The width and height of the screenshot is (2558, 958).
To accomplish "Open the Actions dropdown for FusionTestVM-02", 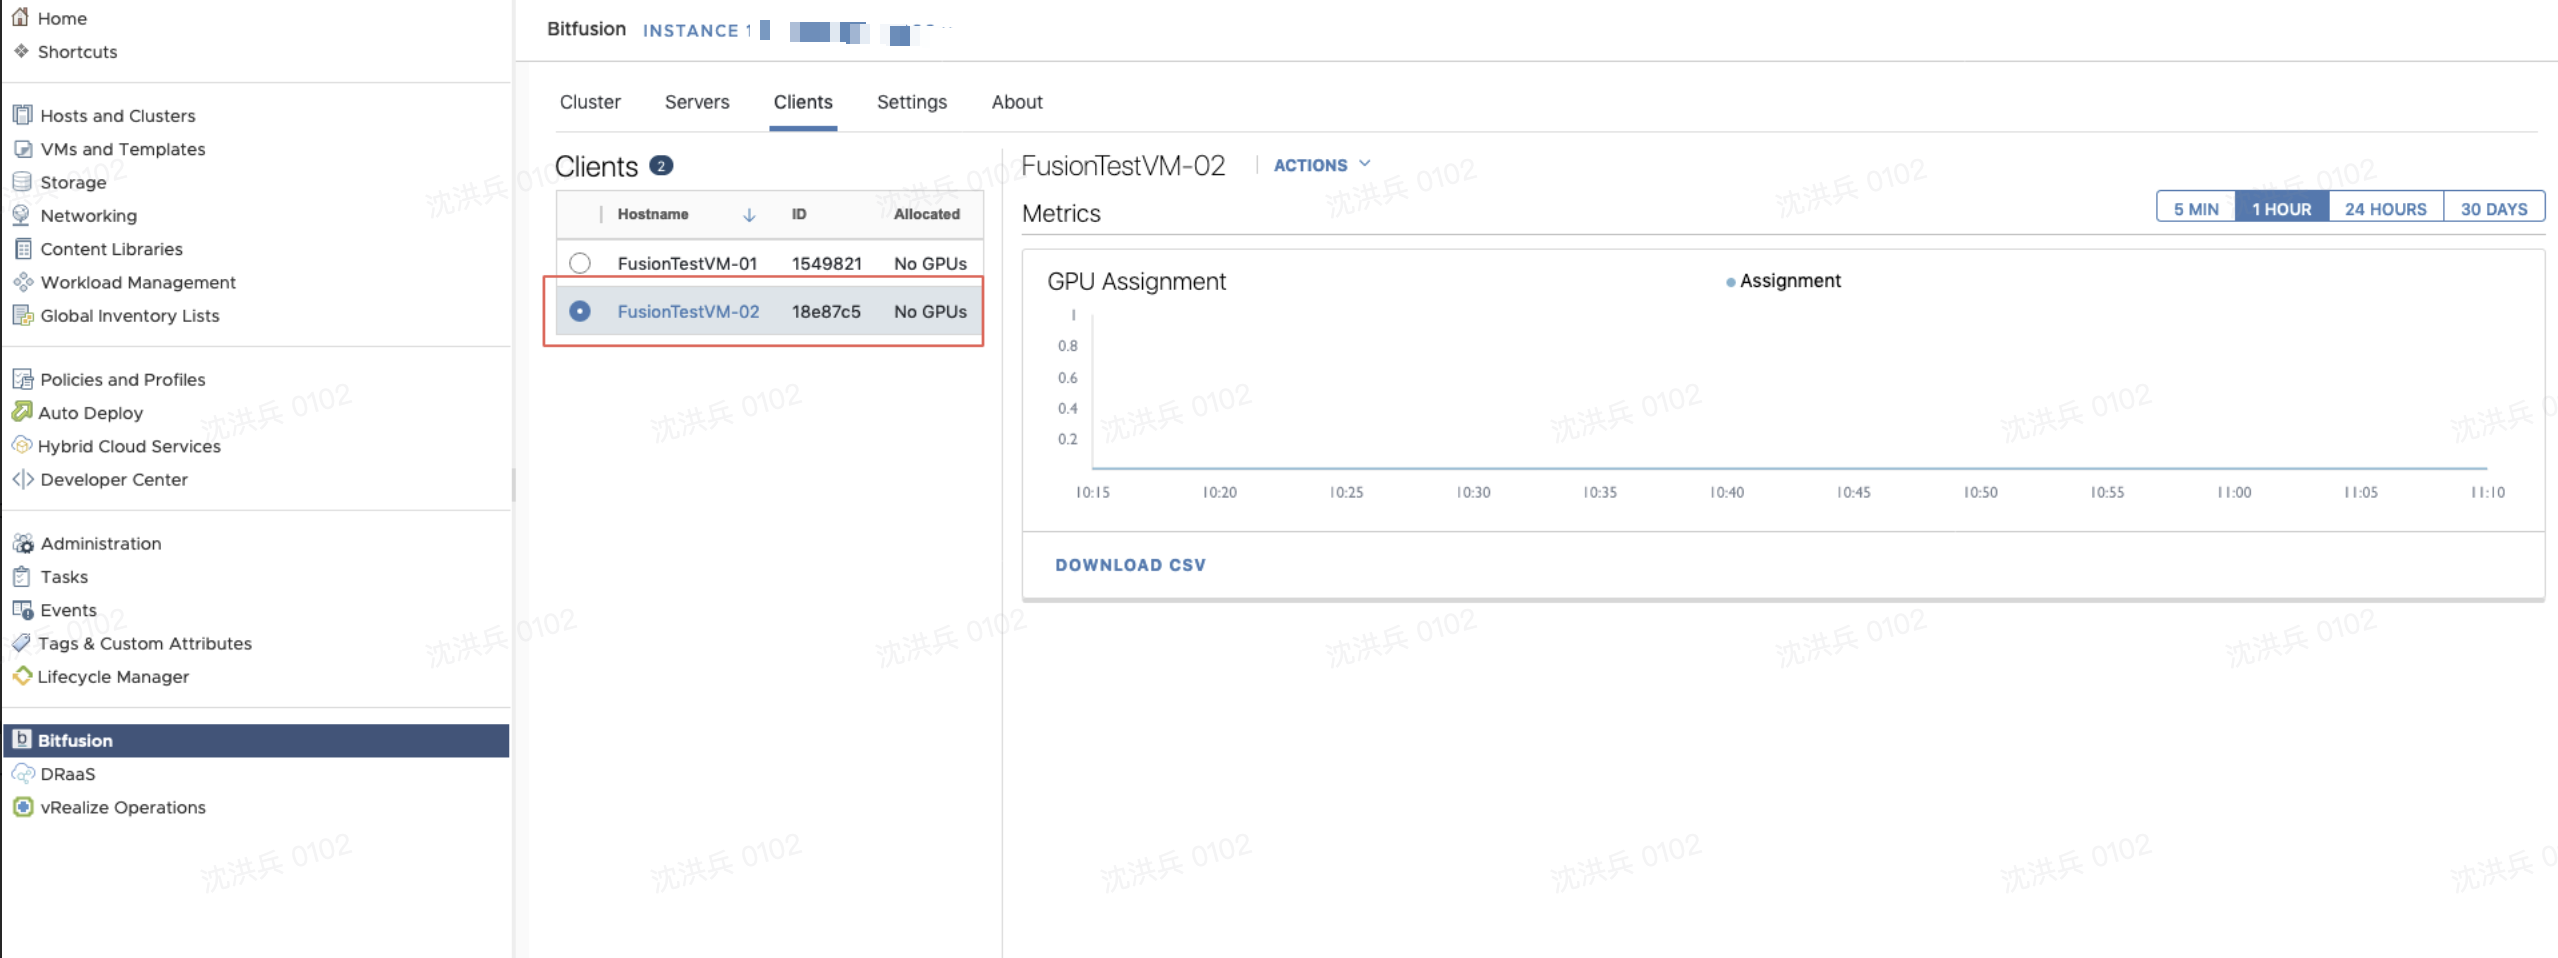I will 1320,164.
